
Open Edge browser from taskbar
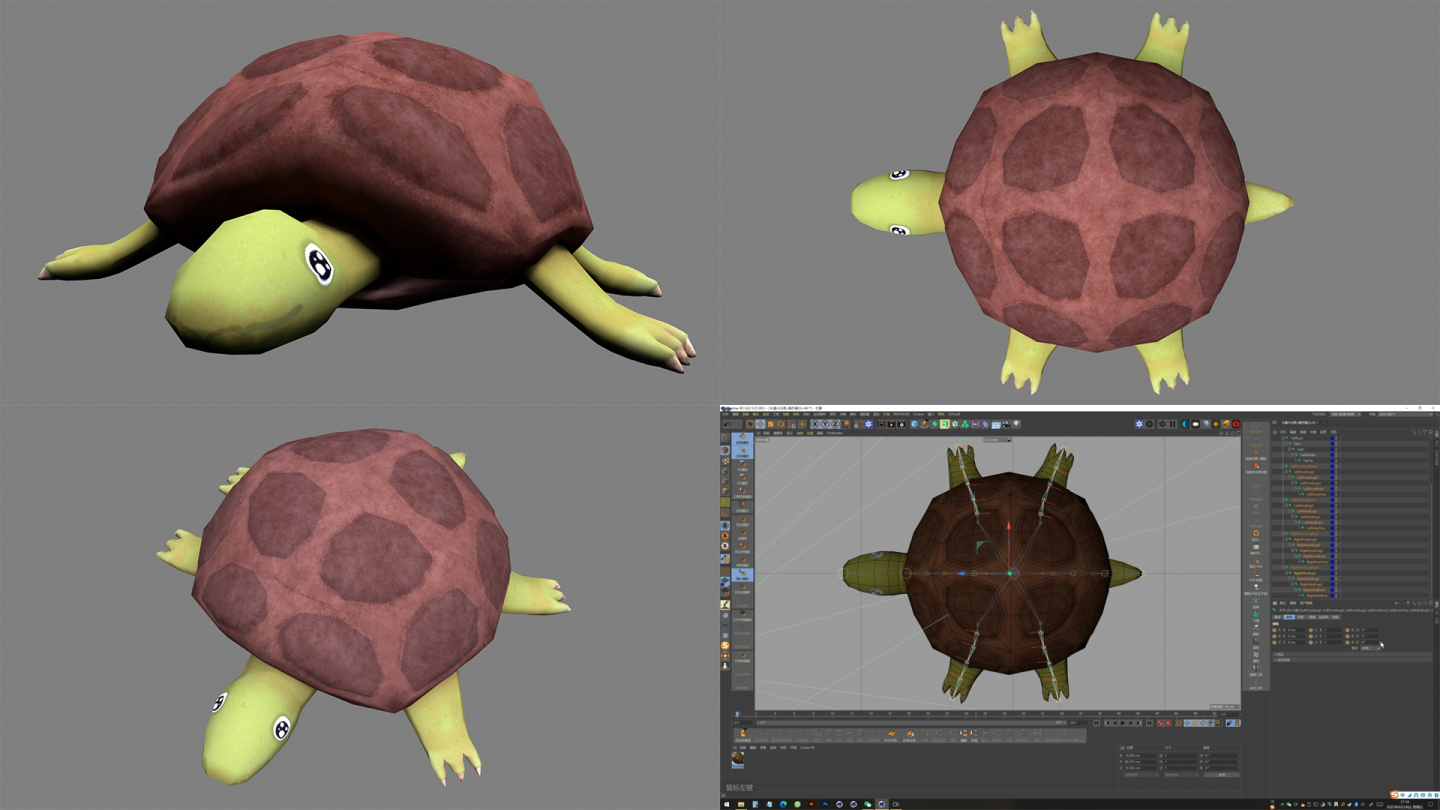(783, 804)
